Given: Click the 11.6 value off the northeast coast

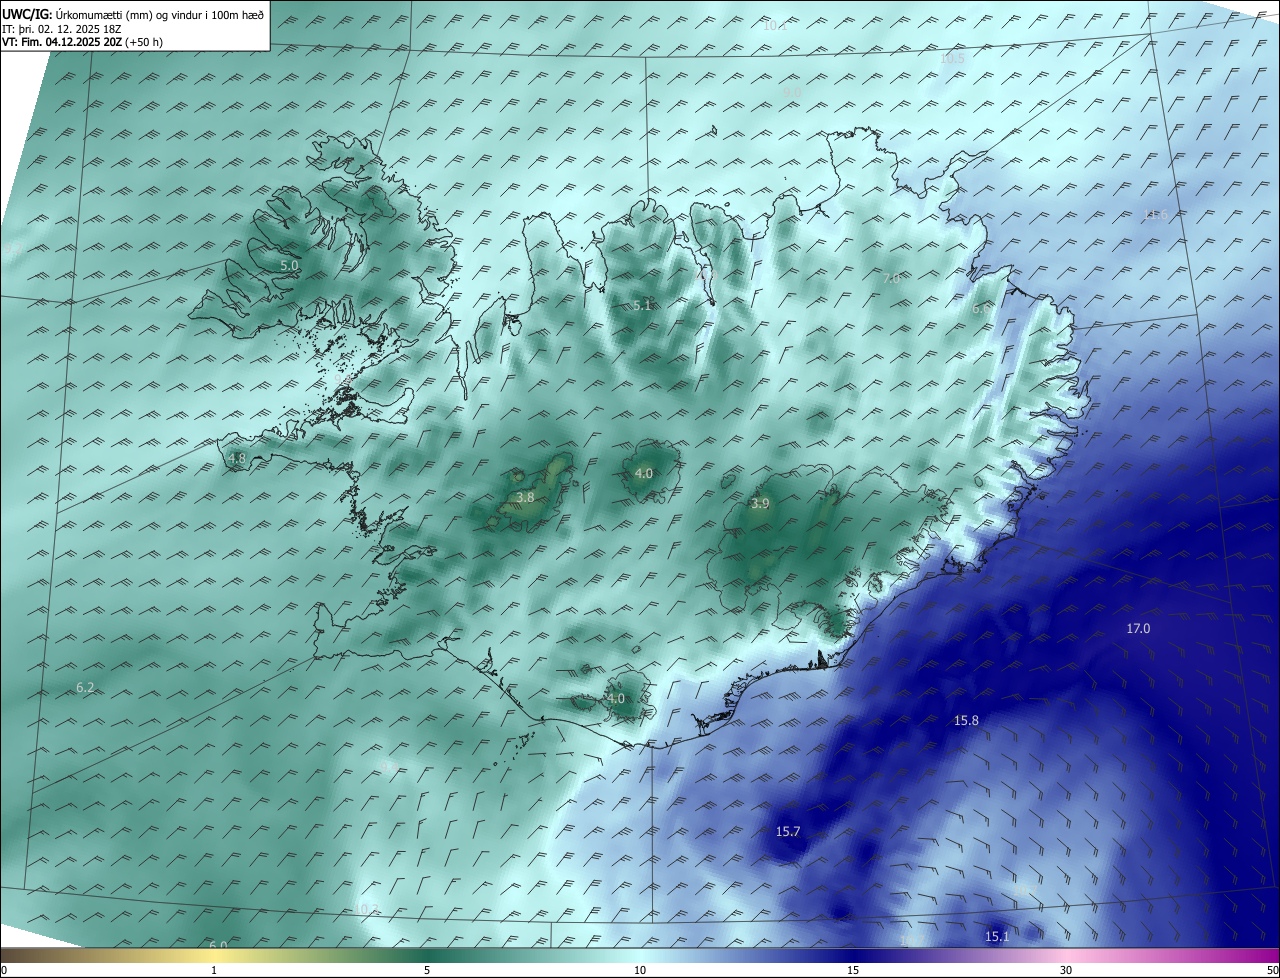Looking at the screenshot, I should [x=1156, y=216].
